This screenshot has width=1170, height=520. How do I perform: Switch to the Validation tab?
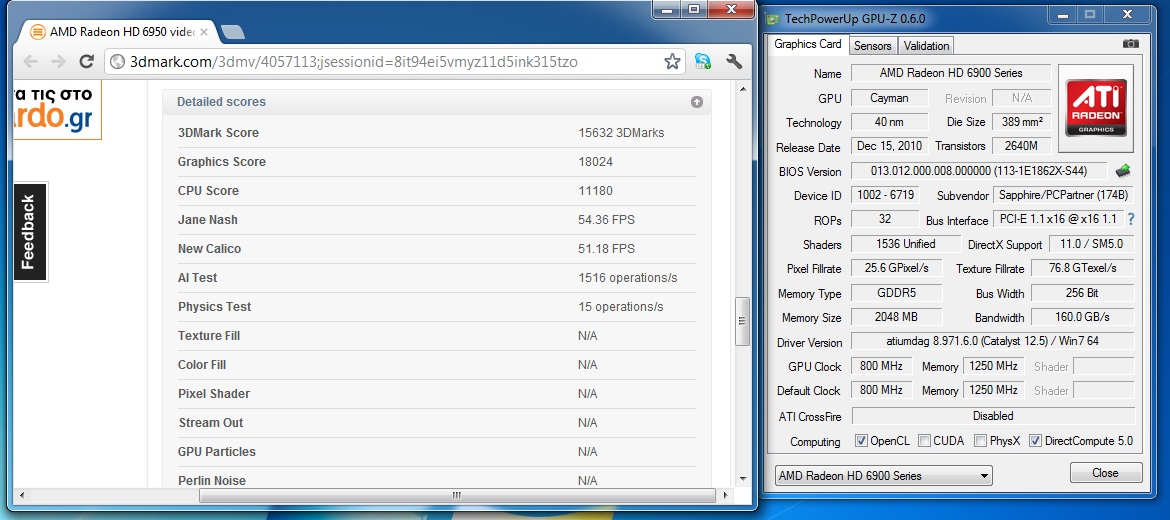[x=926, y=46]
